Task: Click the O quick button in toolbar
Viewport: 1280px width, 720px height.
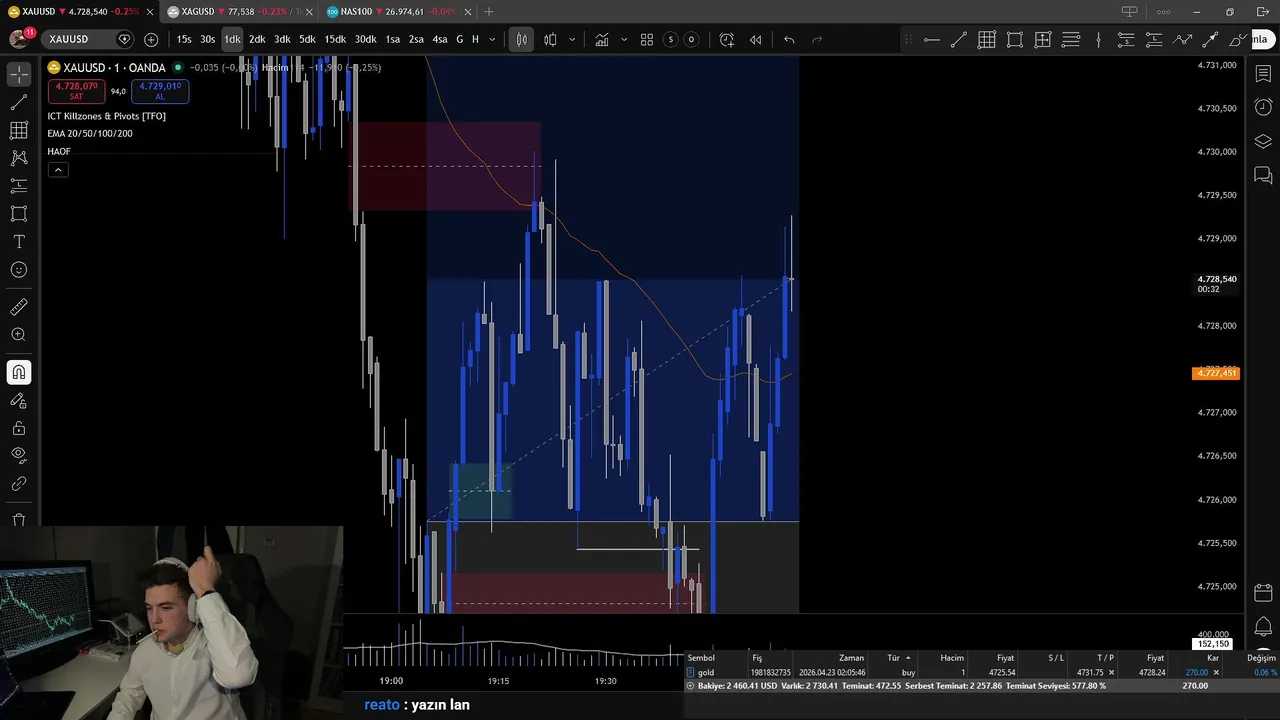Action: 690,39
